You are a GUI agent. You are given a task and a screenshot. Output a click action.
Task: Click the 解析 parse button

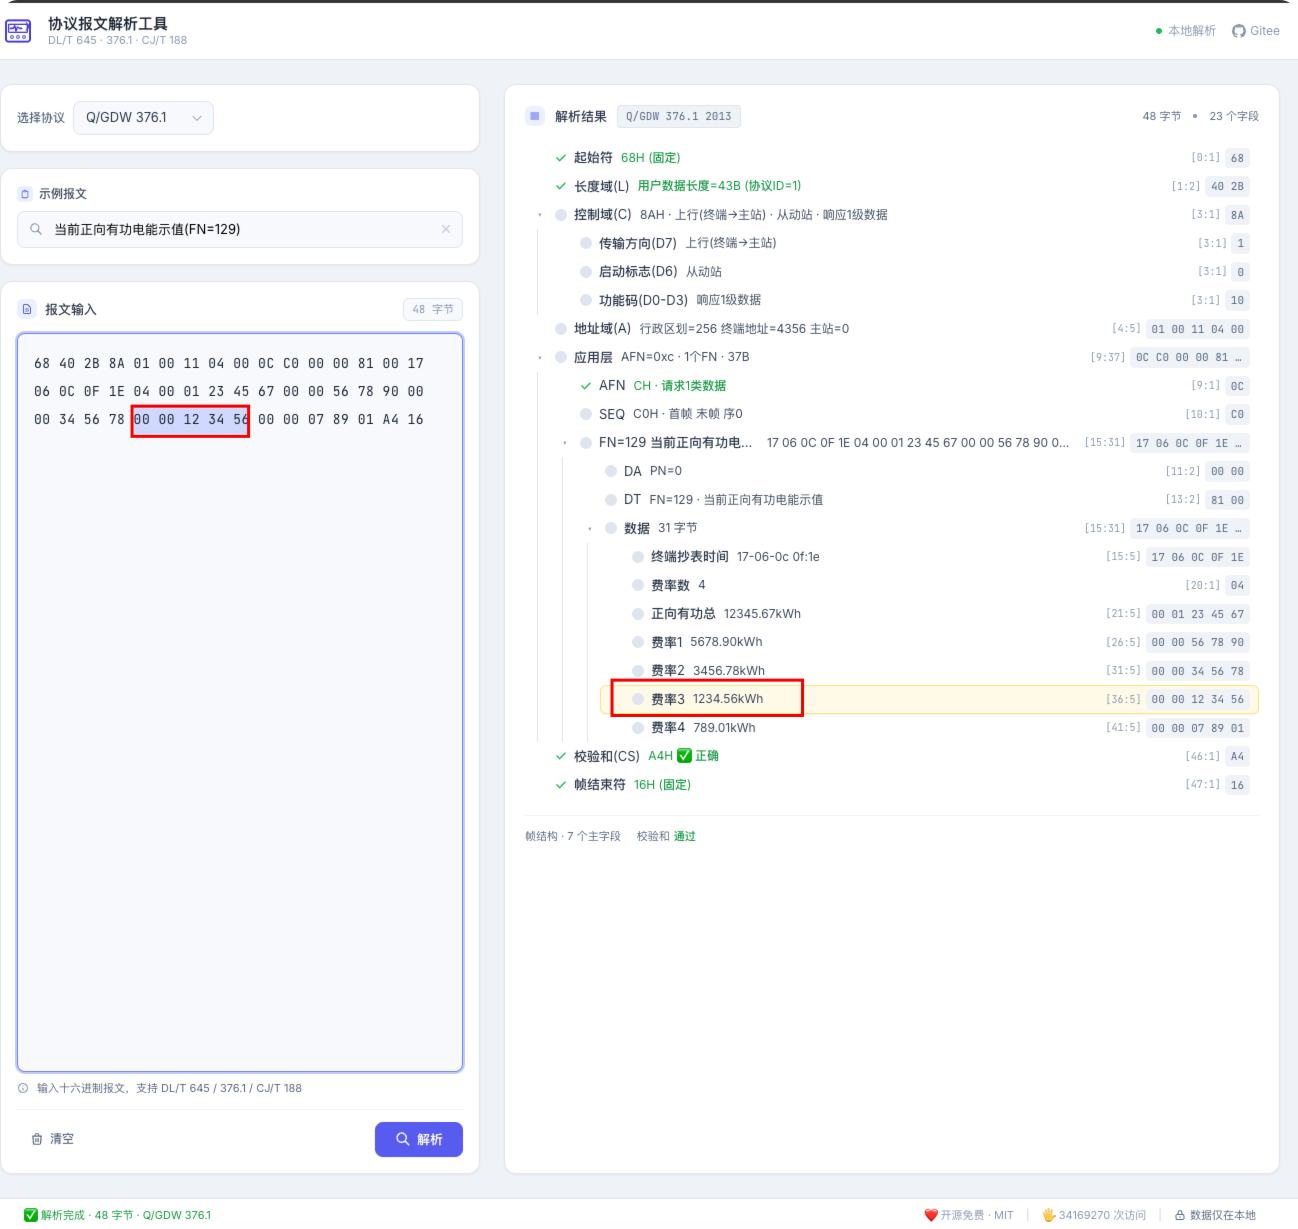pyautogui.click(x=419, y=1139)
